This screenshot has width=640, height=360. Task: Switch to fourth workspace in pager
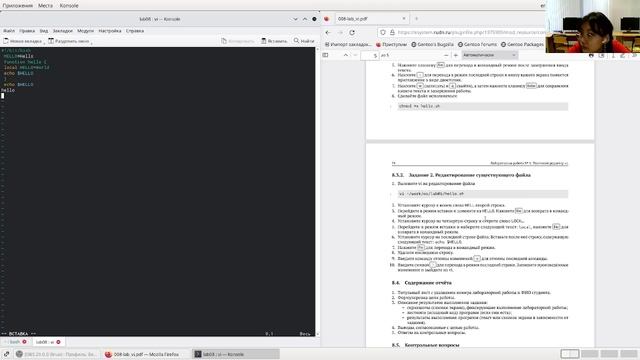click(629, 354)
